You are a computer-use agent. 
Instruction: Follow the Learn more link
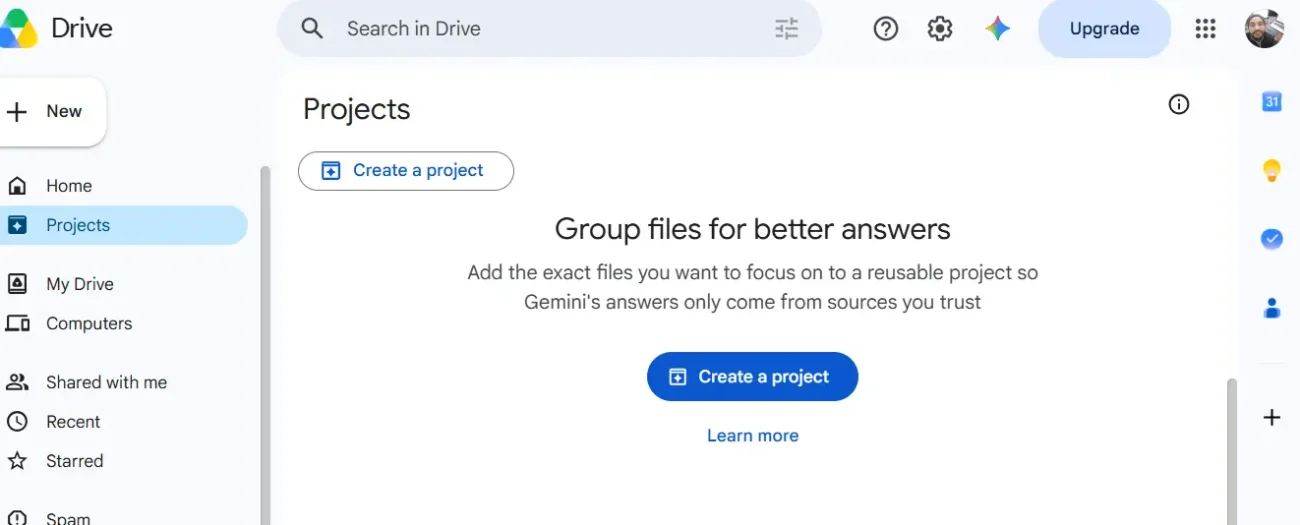click(753, 436)
